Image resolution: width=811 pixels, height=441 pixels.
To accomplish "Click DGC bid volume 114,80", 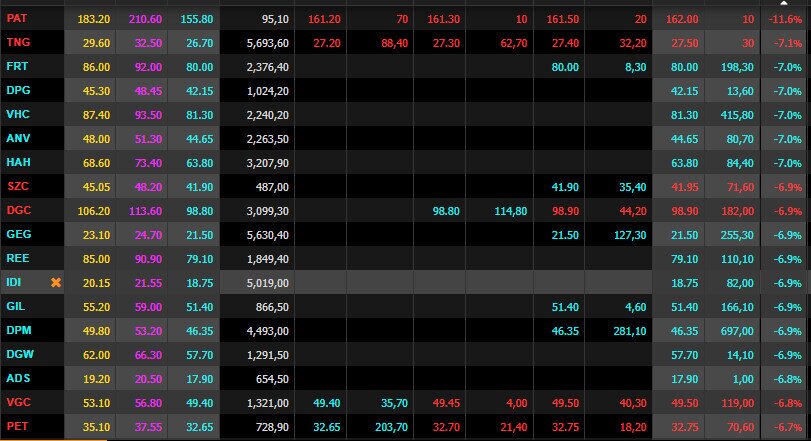I will click(x=510, y=211).
